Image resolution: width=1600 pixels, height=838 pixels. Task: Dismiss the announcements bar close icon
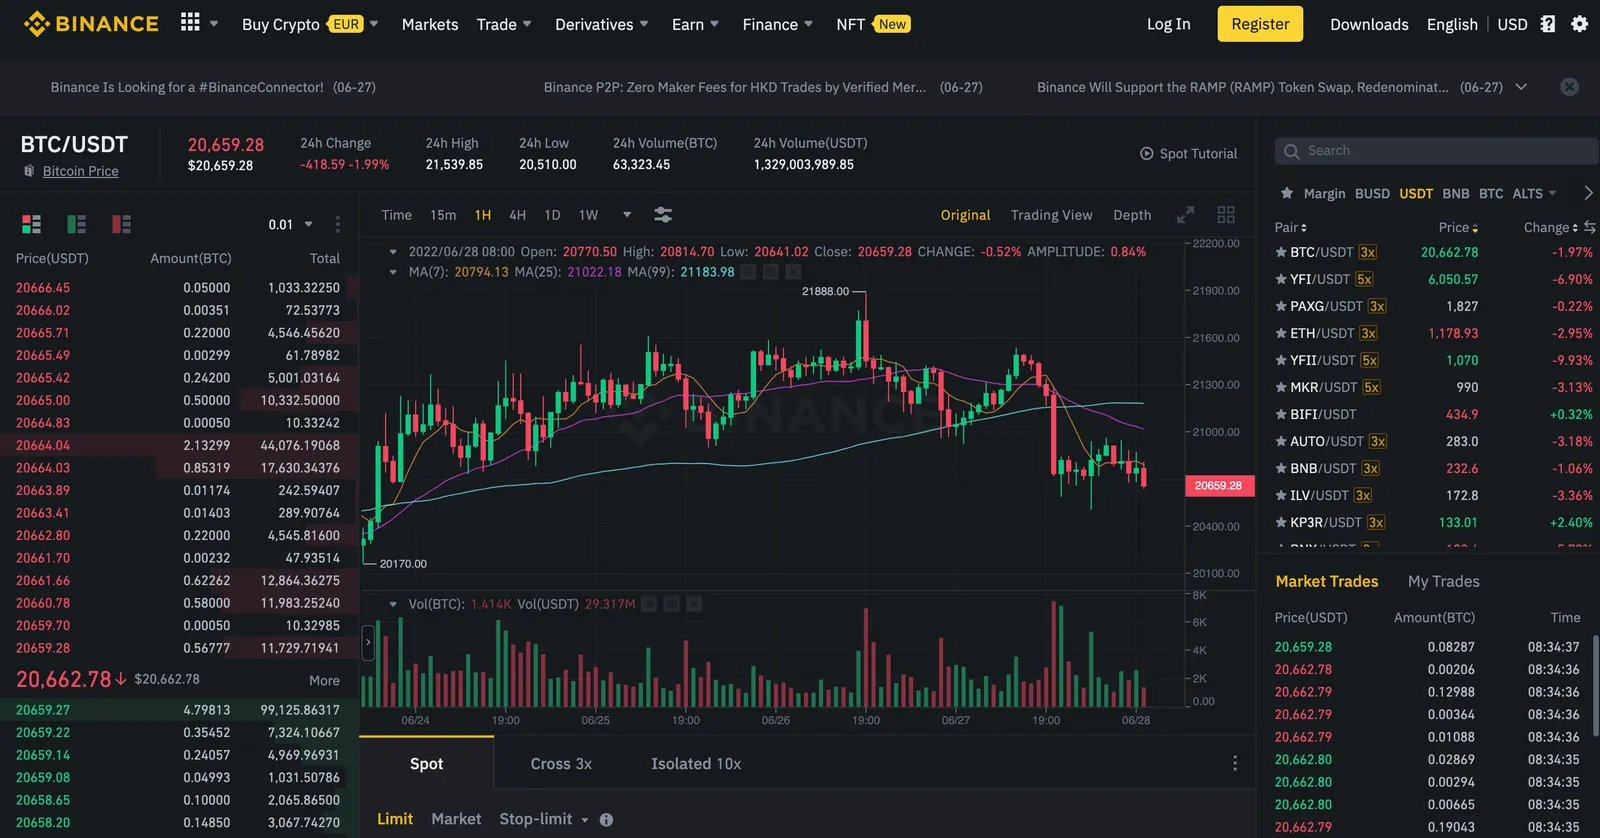pyautogui.click(x=1570, y=87)
